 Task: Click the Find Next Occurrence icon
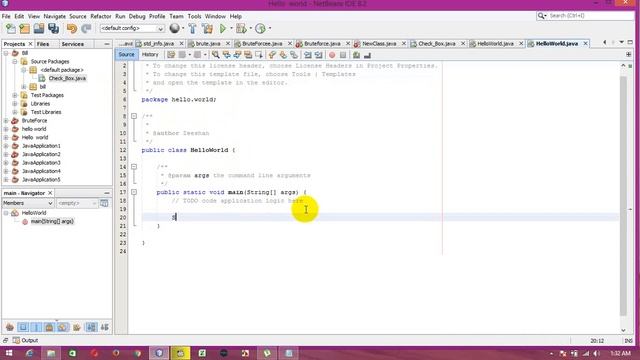(x=237, y=55)
